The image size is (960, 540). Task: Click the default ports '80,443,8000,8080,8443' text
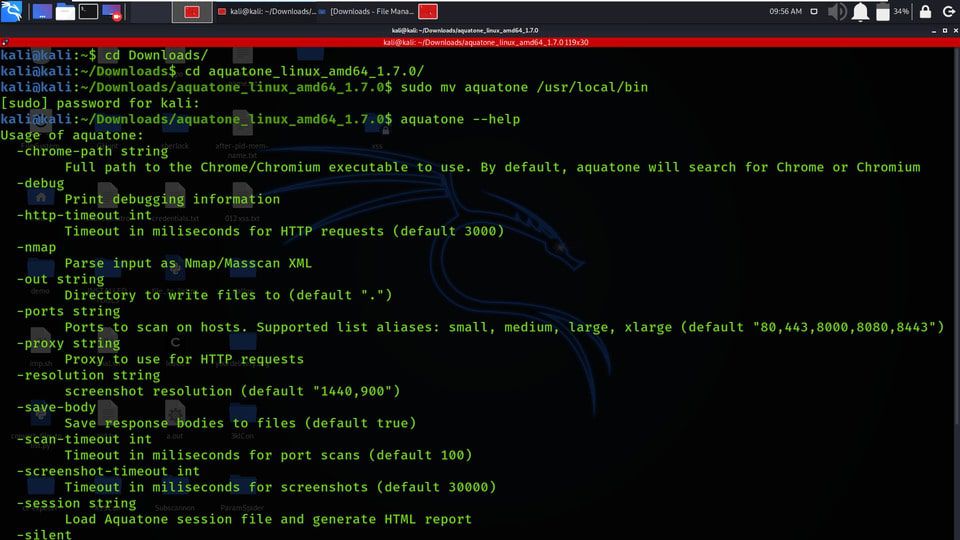pyautogui.click(x=844, y=327)
